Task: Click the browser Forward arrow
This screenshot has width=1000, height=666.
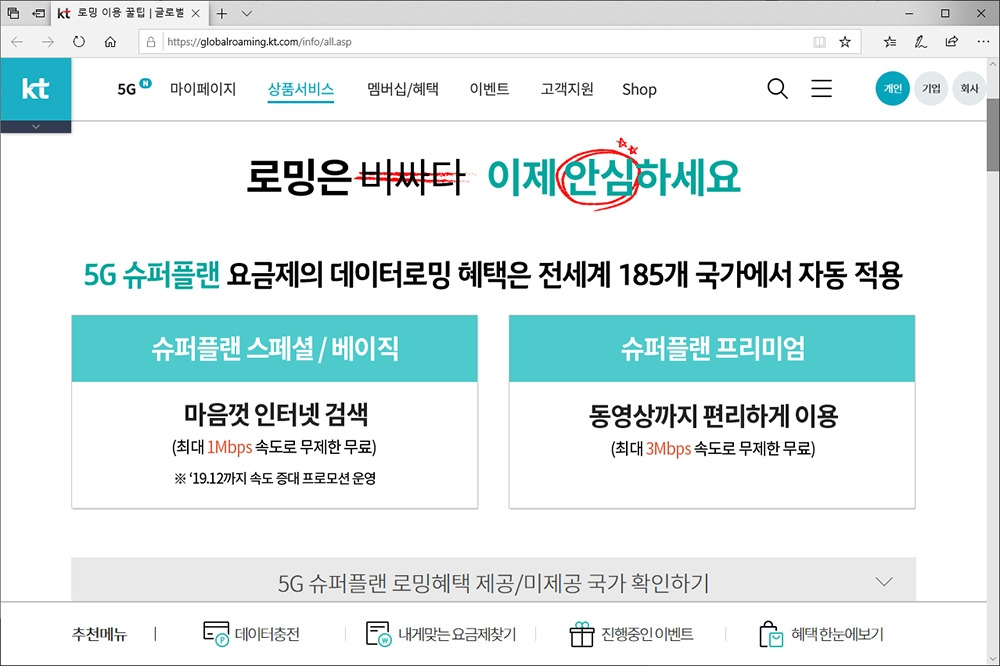Action: pos(48,42)
